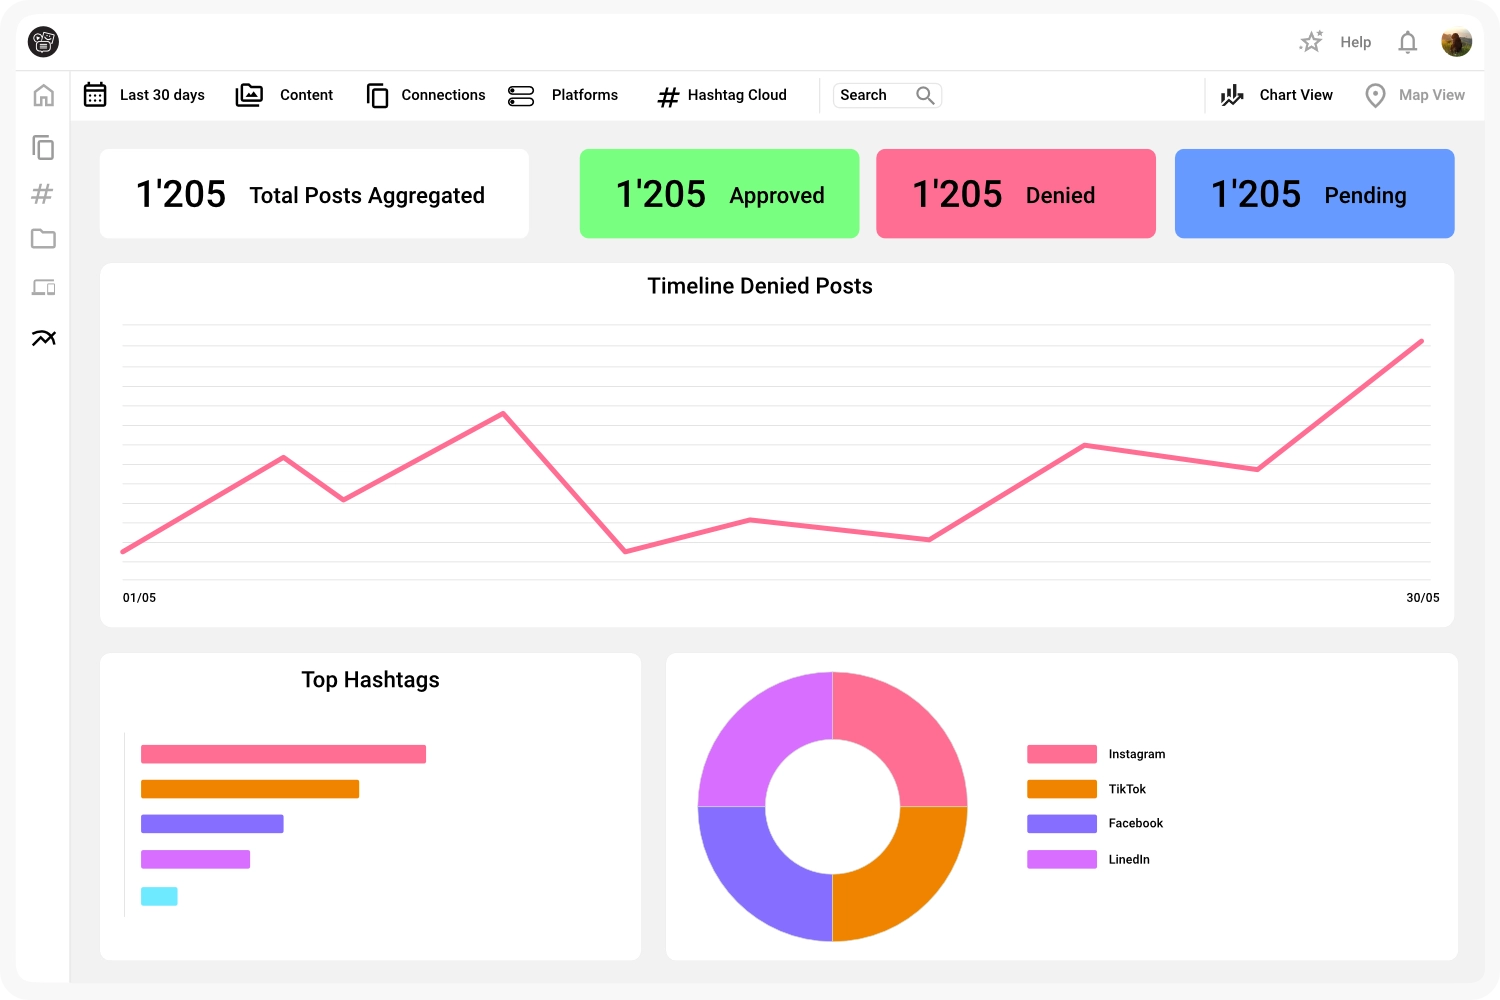The image size is (1500, 1000).
Task: Open the copy pages sidebar icon
Action: click(43, 148)
